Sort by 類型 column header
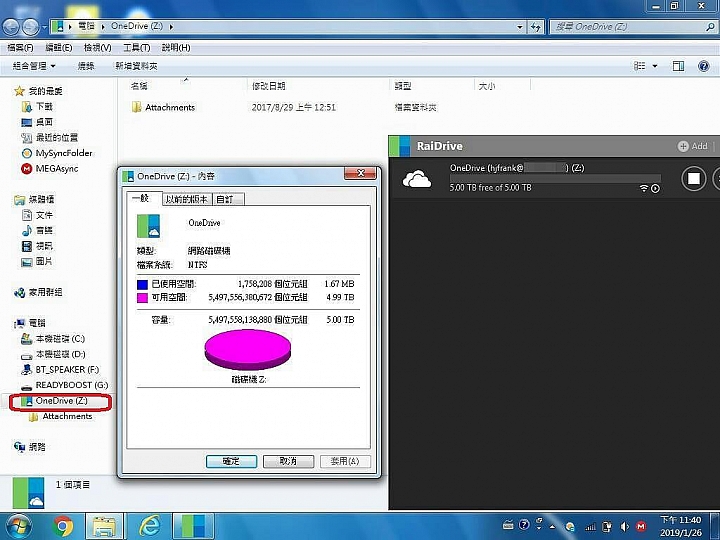The width and height of the screenshot is (720, 540). click(x=403, y=86)
